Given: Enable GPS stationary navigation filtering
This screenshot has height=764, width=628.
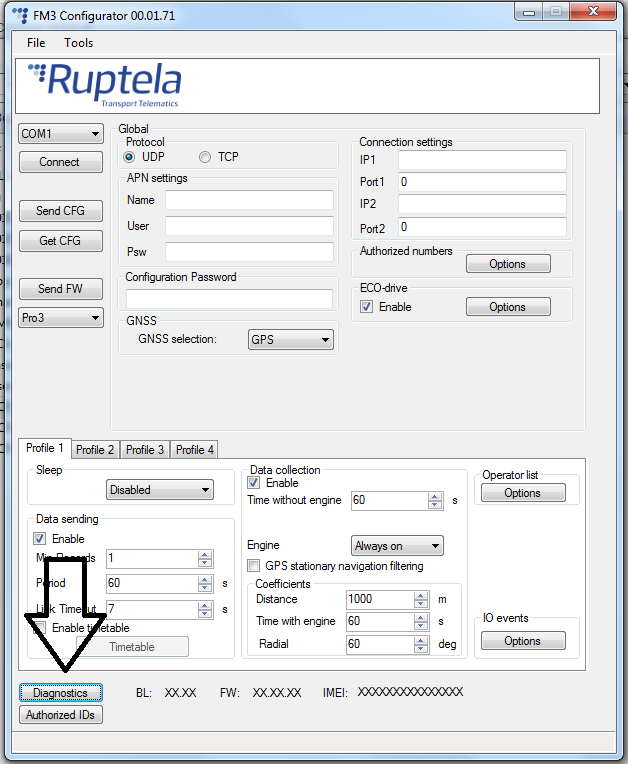Looking at the screenshot, I should tap(254, 566).
